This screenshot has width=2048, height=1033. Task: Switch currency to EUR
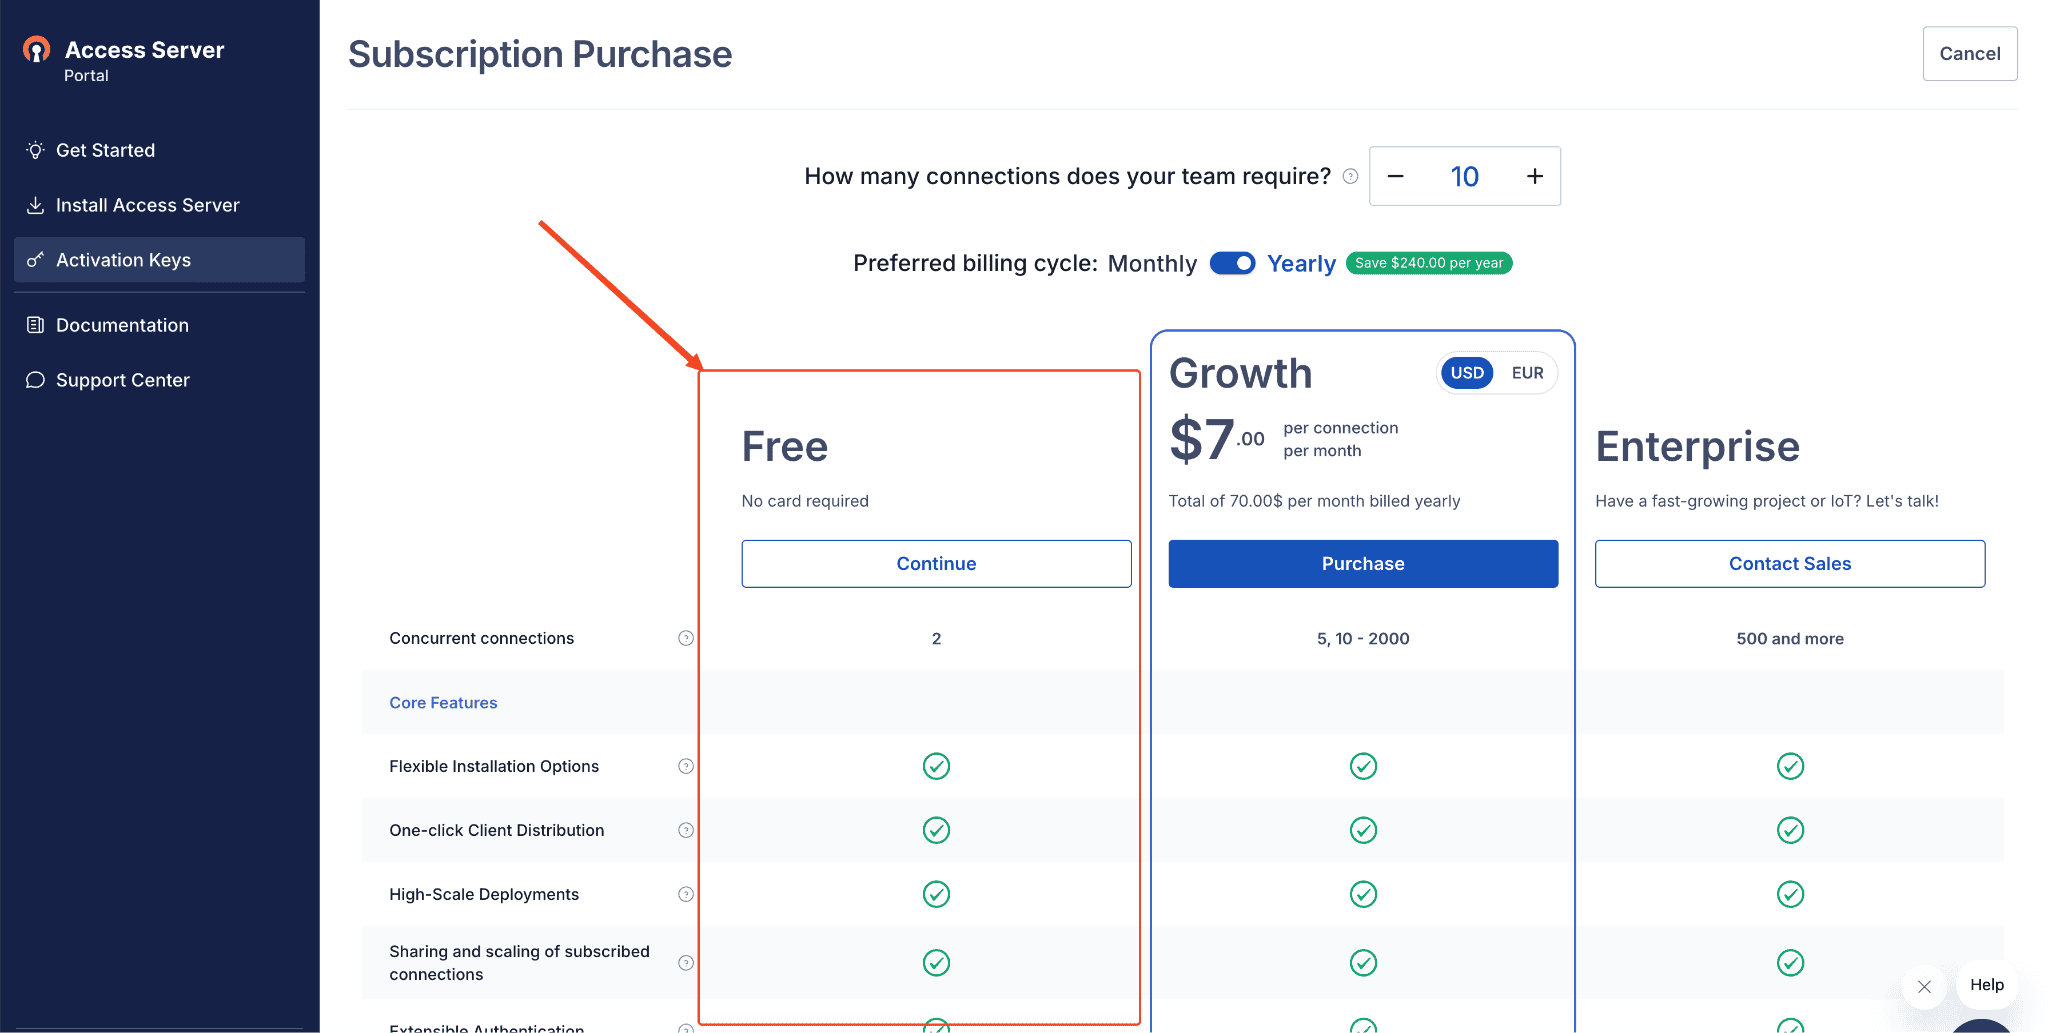tap(1527, 373)
